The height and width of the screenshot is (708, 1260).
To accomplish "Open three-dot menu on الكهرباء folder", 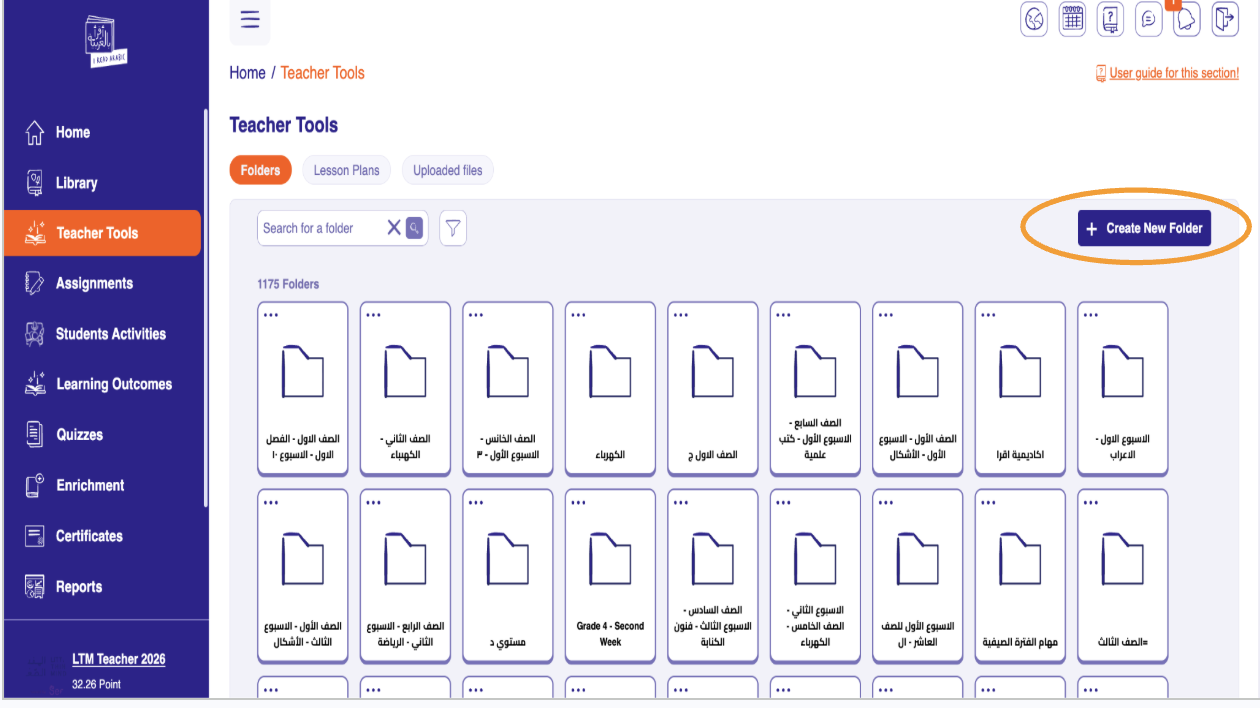I will point(578,315).
